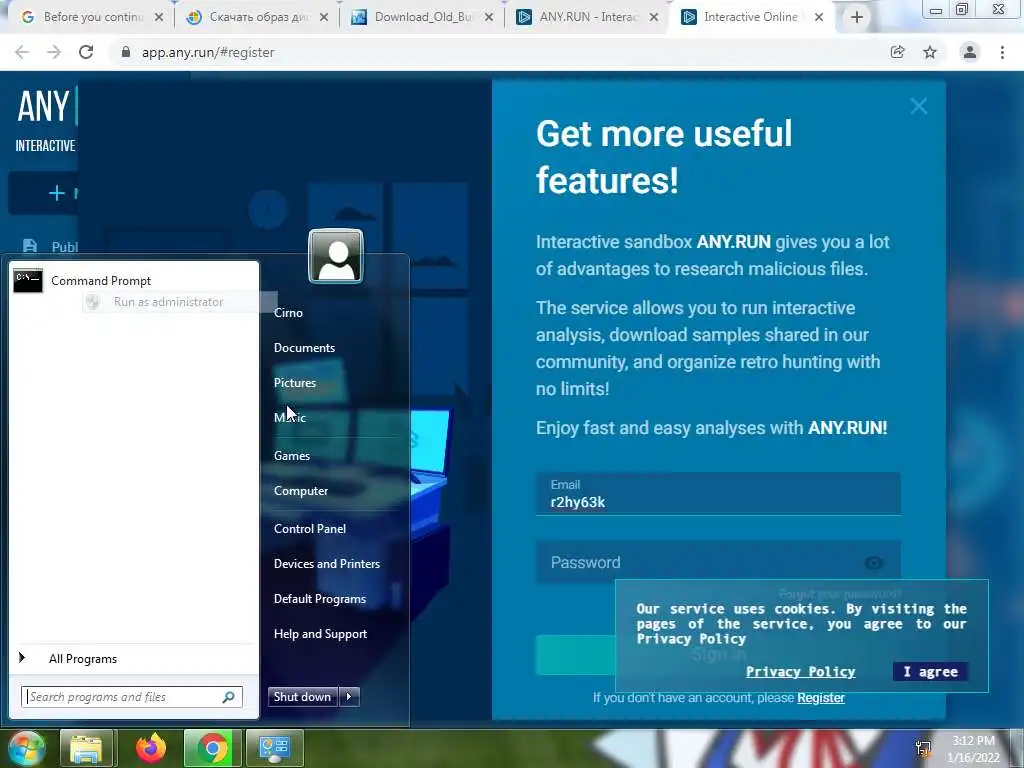Open Control Panel from Start menu
The width and height of the screenshot is (1024, 768).
tap(310, 529)
